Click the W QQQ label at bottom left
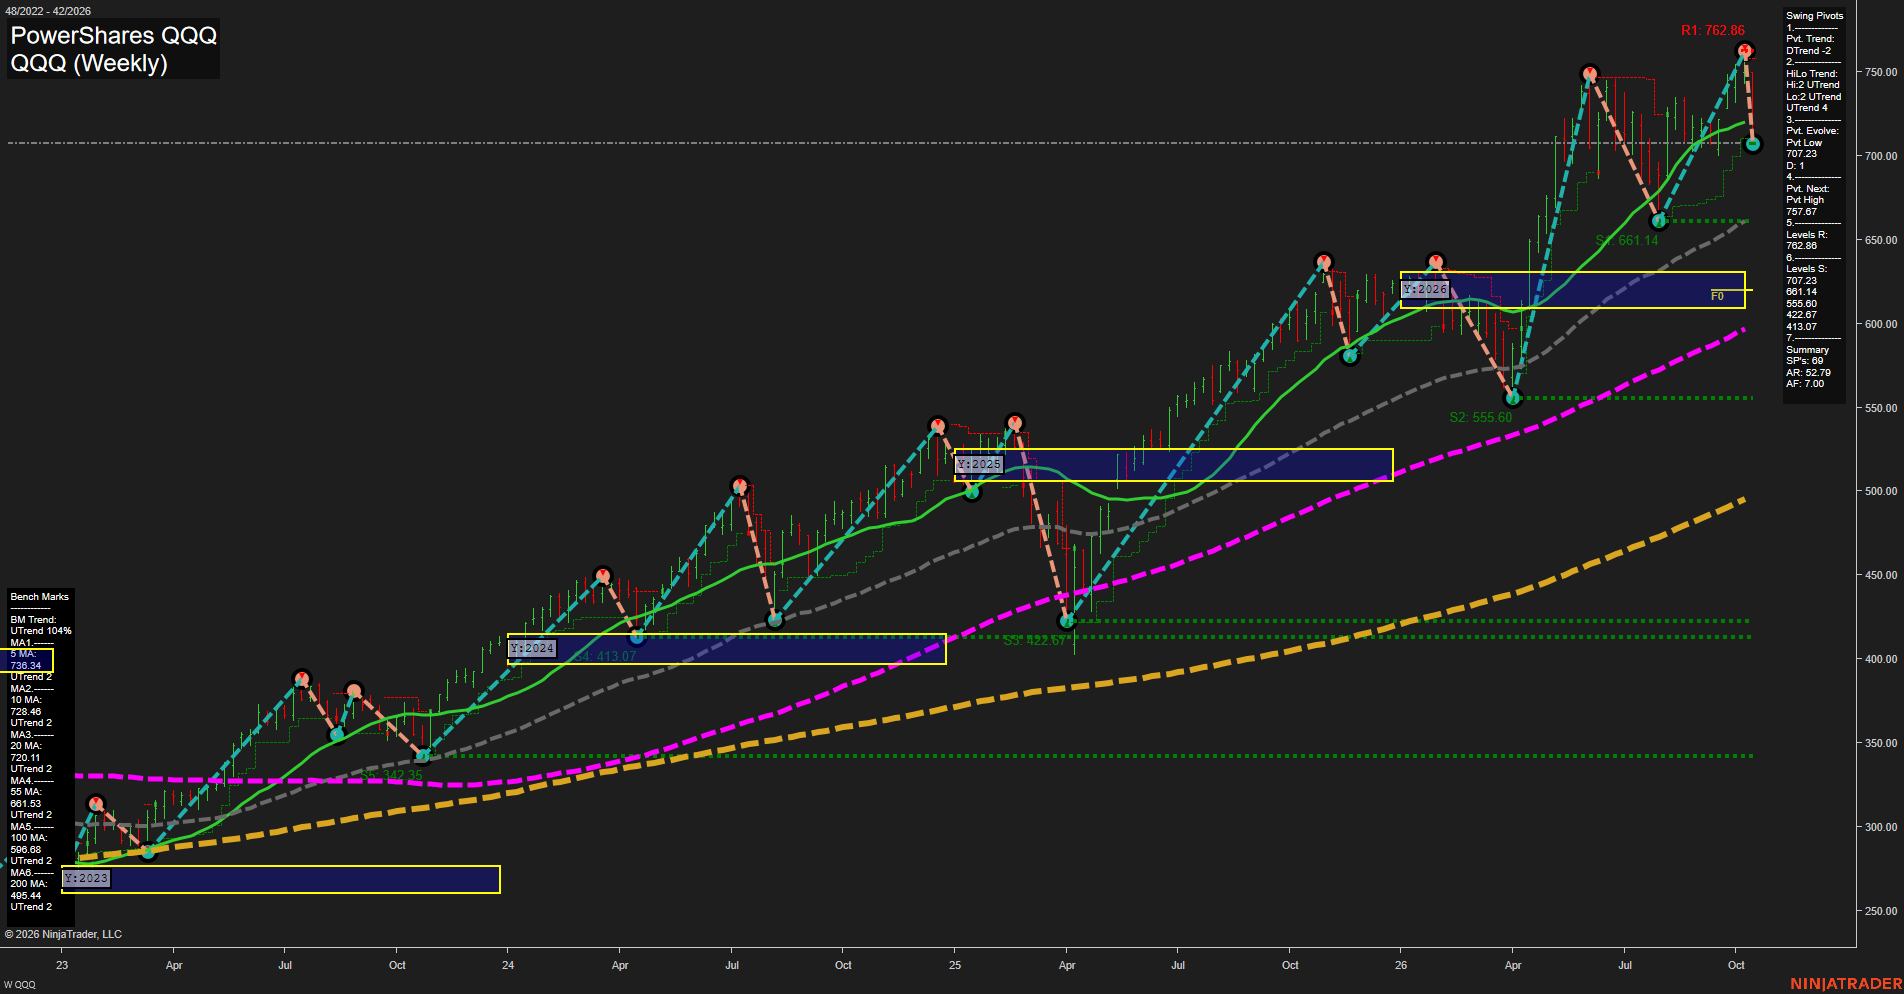1904x994 pixels. [20, 985]
